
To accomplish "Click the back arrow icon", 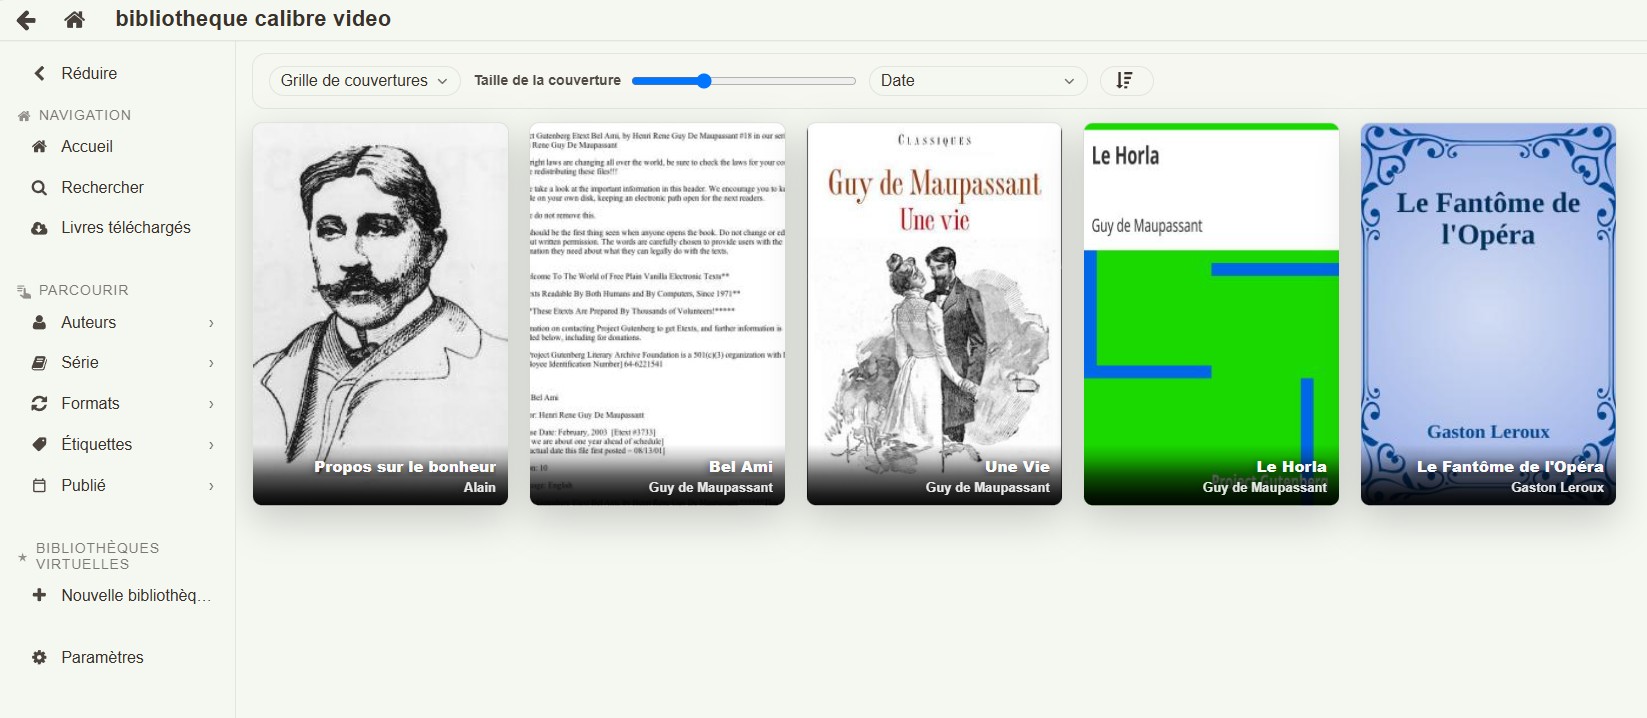I will click(26, 19).
